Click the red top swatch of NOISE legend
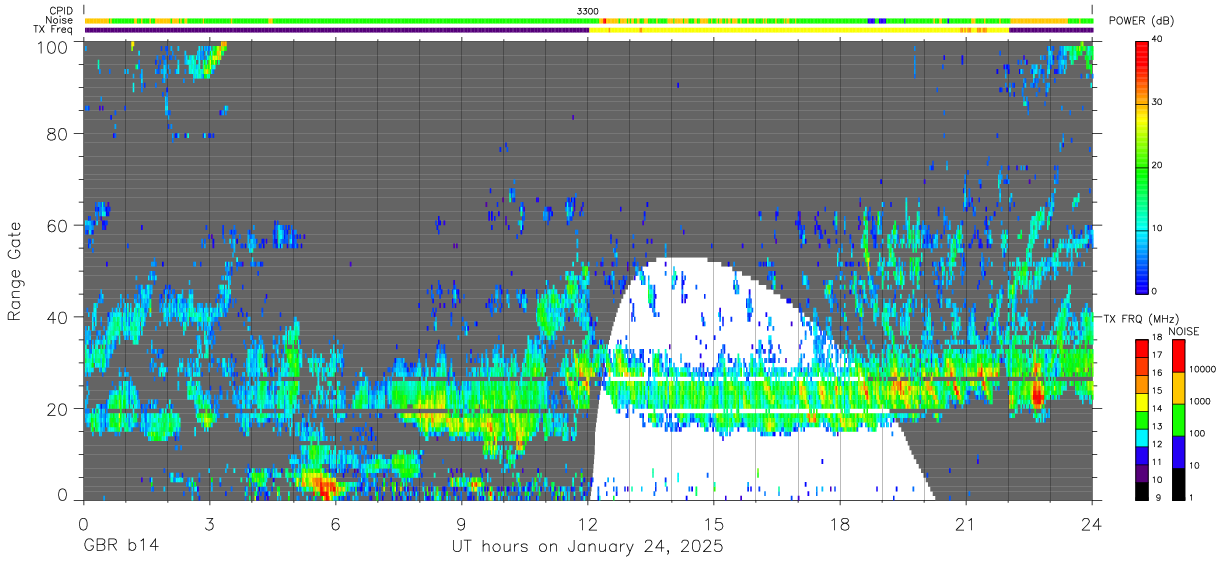1228x567 pixels. tap(1178, 356)
